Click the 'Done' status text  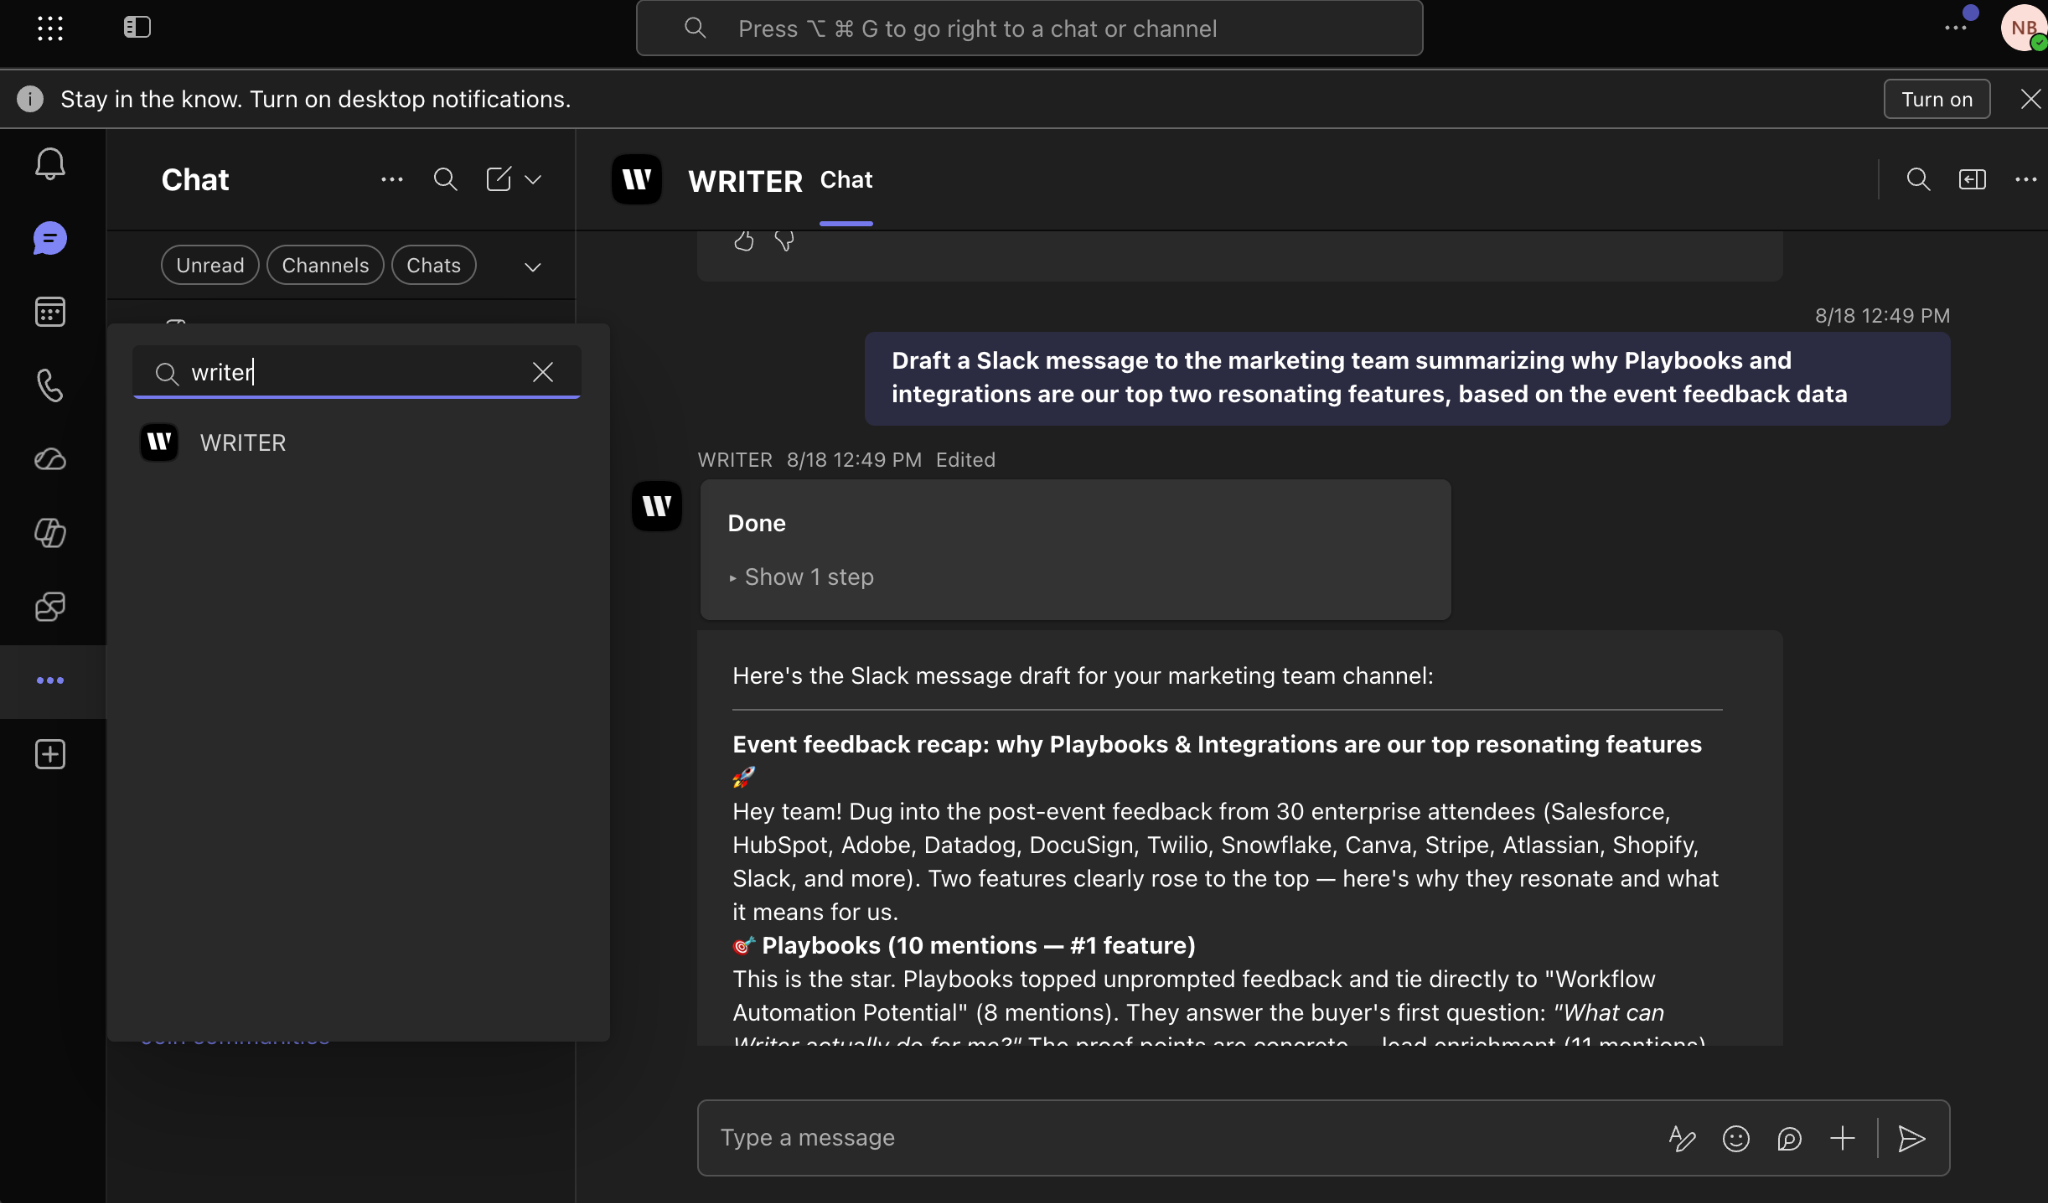pos(757,523)
